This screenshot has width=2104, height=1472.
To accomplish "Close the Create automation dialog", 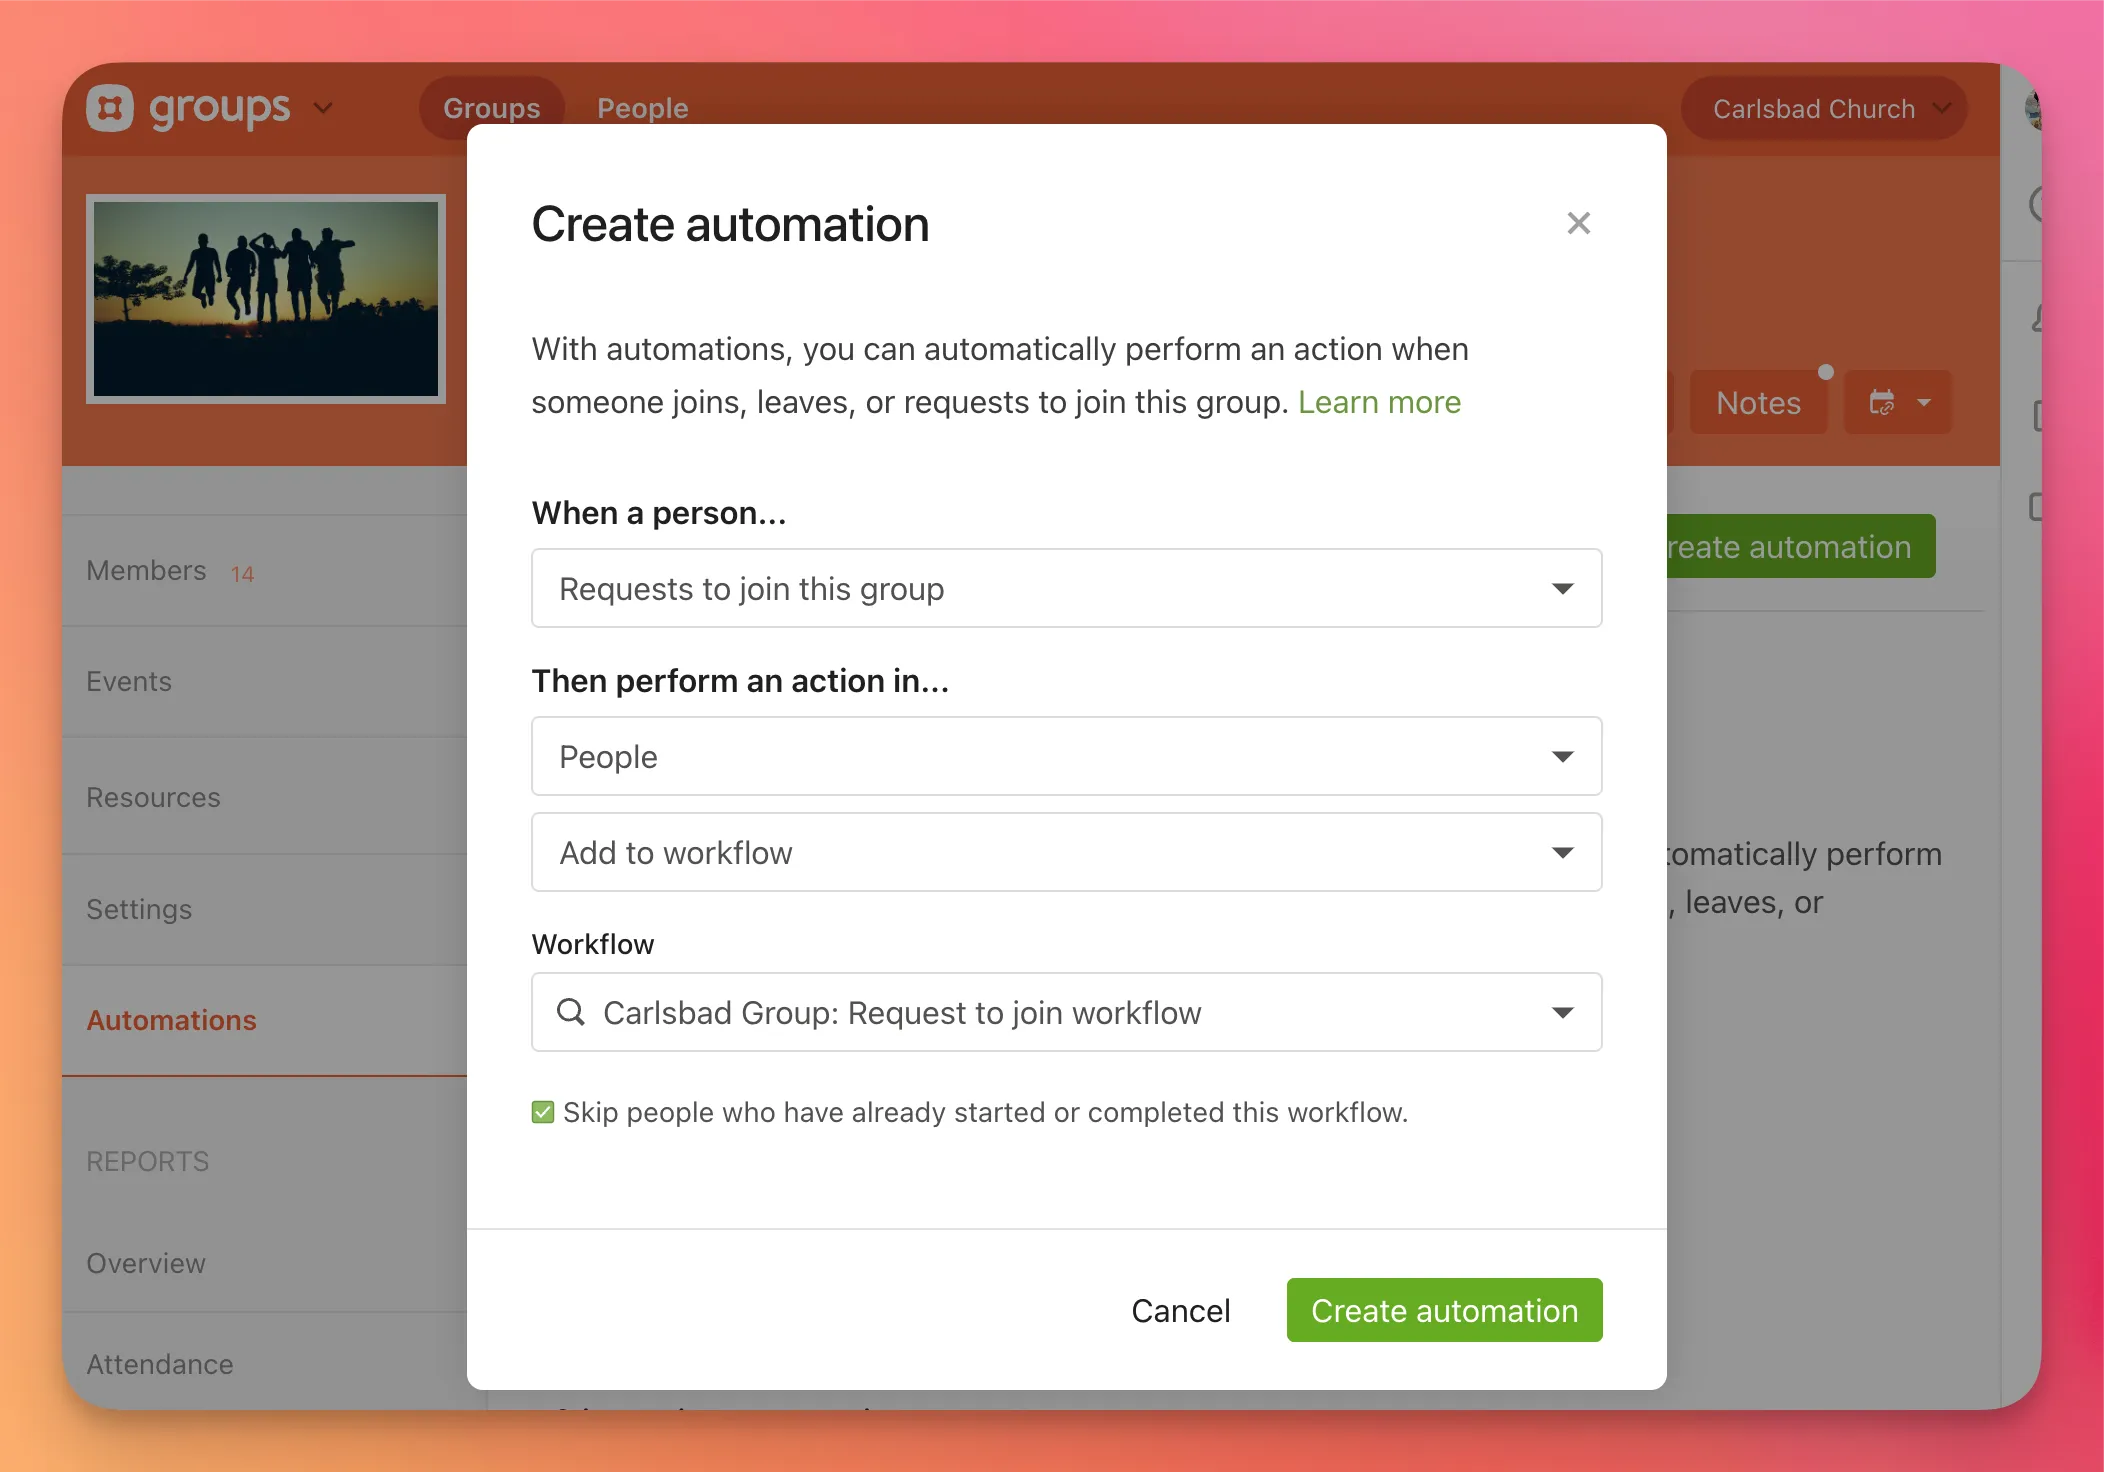I will [x=1578, y=223].
